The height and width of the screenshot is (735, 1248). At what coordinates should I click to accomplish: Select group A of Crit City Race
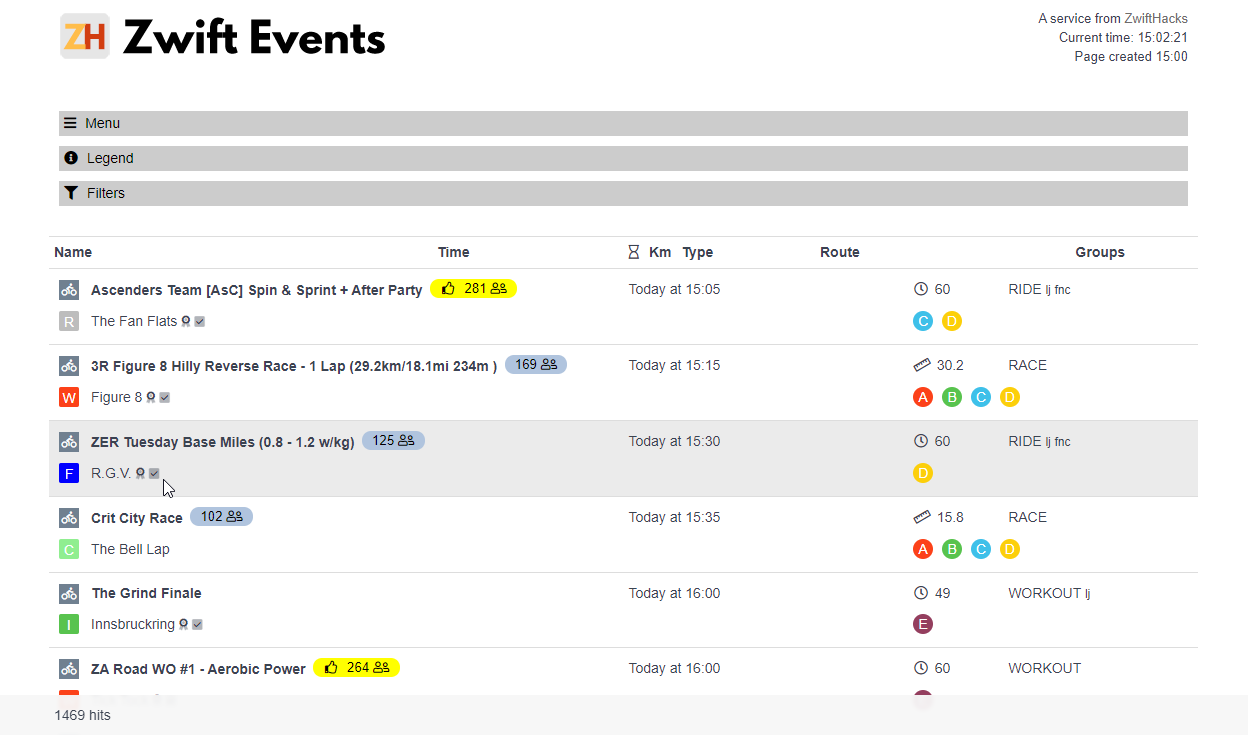coord(923,549)
